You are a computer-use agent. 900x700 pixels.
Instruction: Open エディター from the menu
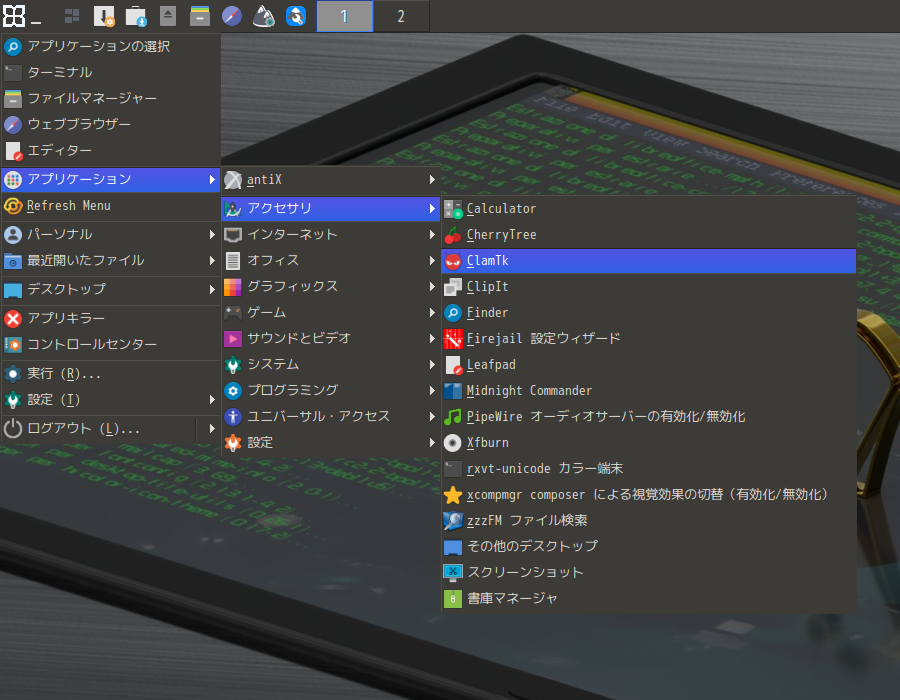coord(111,150)
